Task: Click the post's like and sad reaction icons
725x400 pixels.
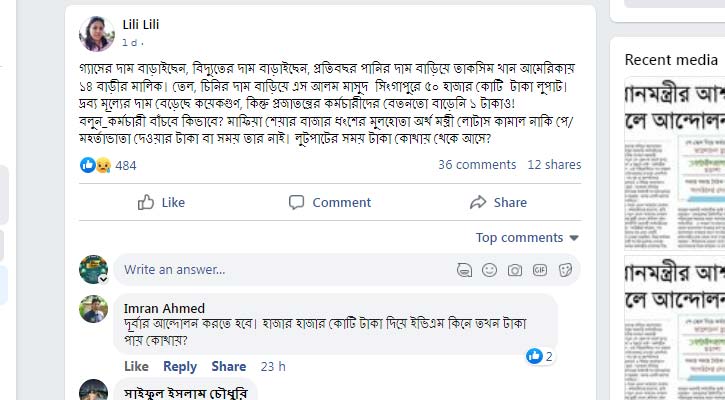Action: [95, 165]
